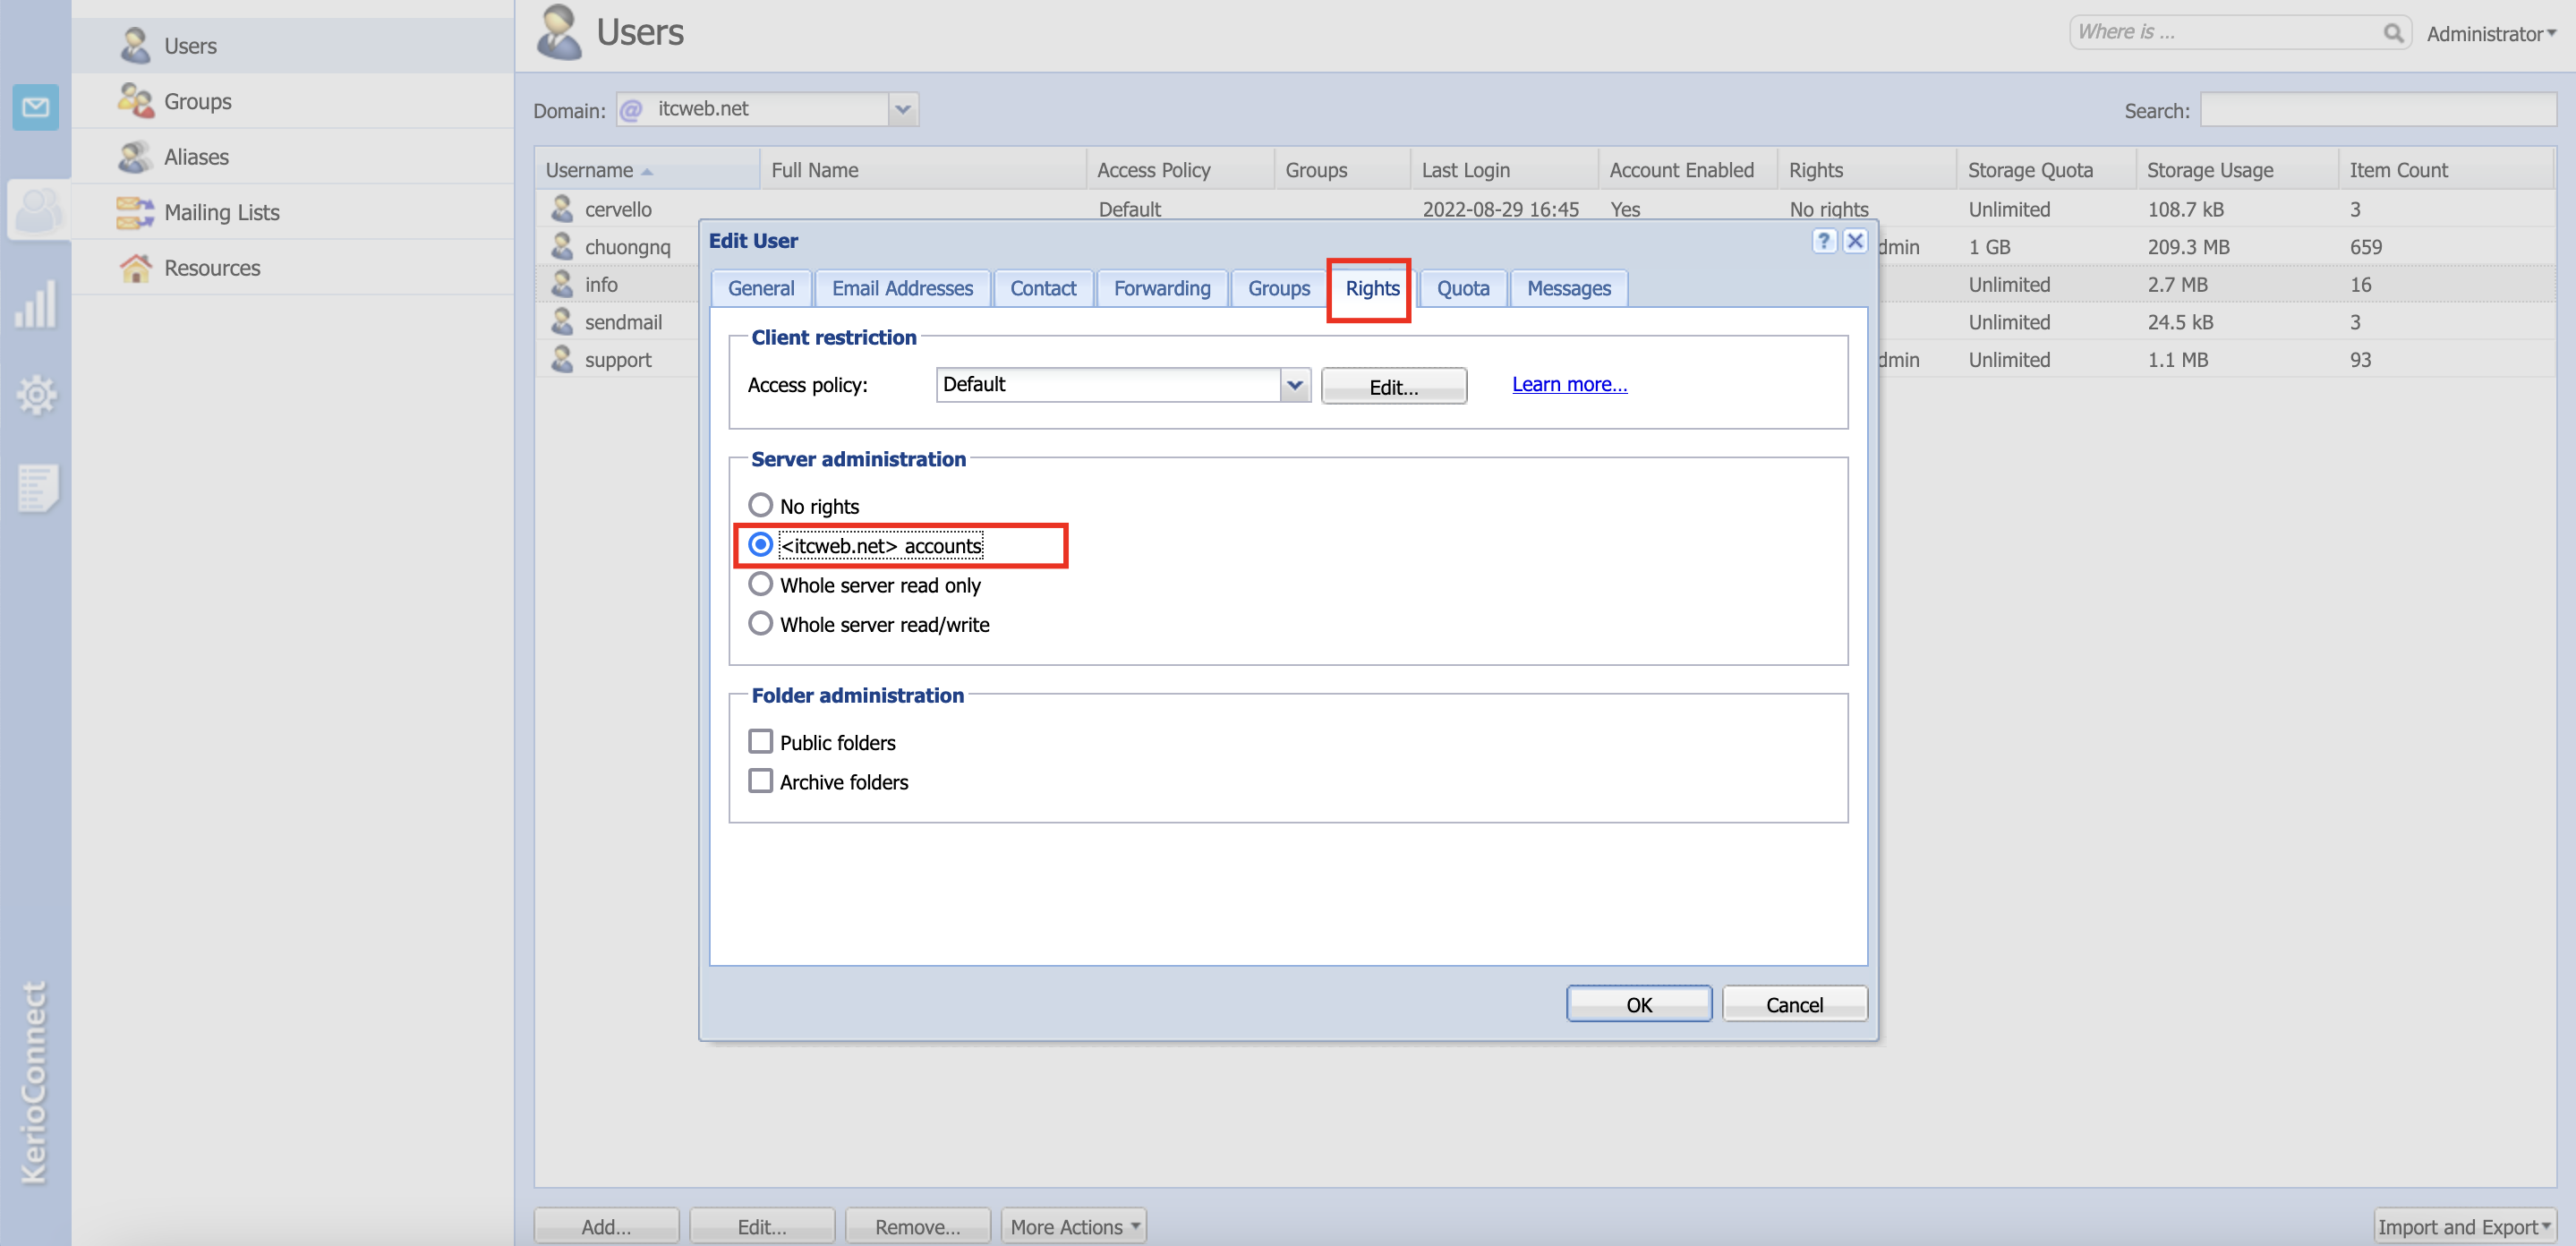
Task: Click the search magnifier icon in Where is box
Action: [2392, 33]
